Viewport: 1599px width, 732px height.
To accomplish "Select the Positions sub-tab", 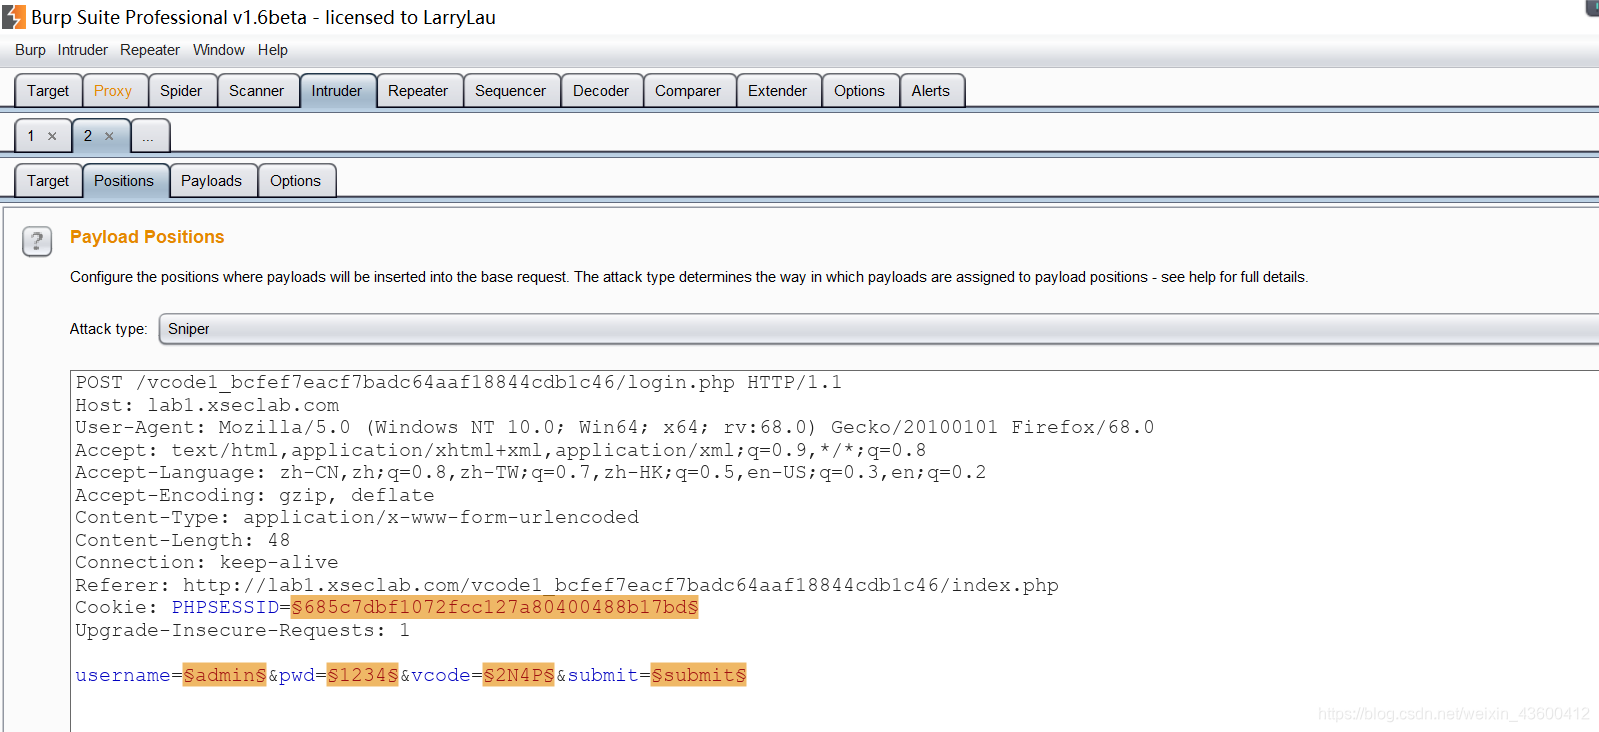I will [x=124, y=181].
